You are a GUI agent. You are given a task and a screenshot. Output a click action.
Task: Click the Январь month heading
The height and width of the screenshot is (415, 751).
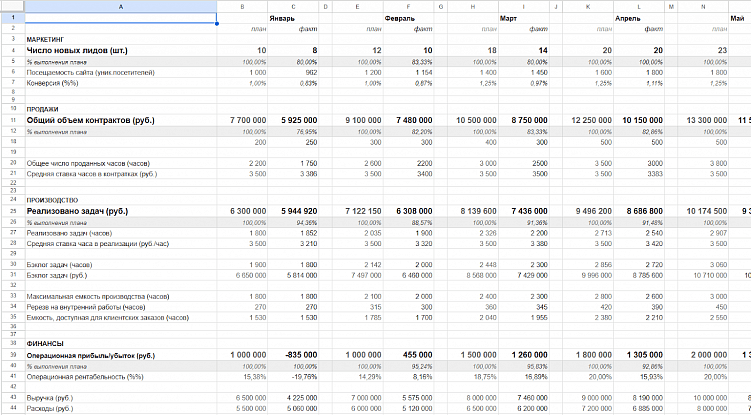[282, 19]
